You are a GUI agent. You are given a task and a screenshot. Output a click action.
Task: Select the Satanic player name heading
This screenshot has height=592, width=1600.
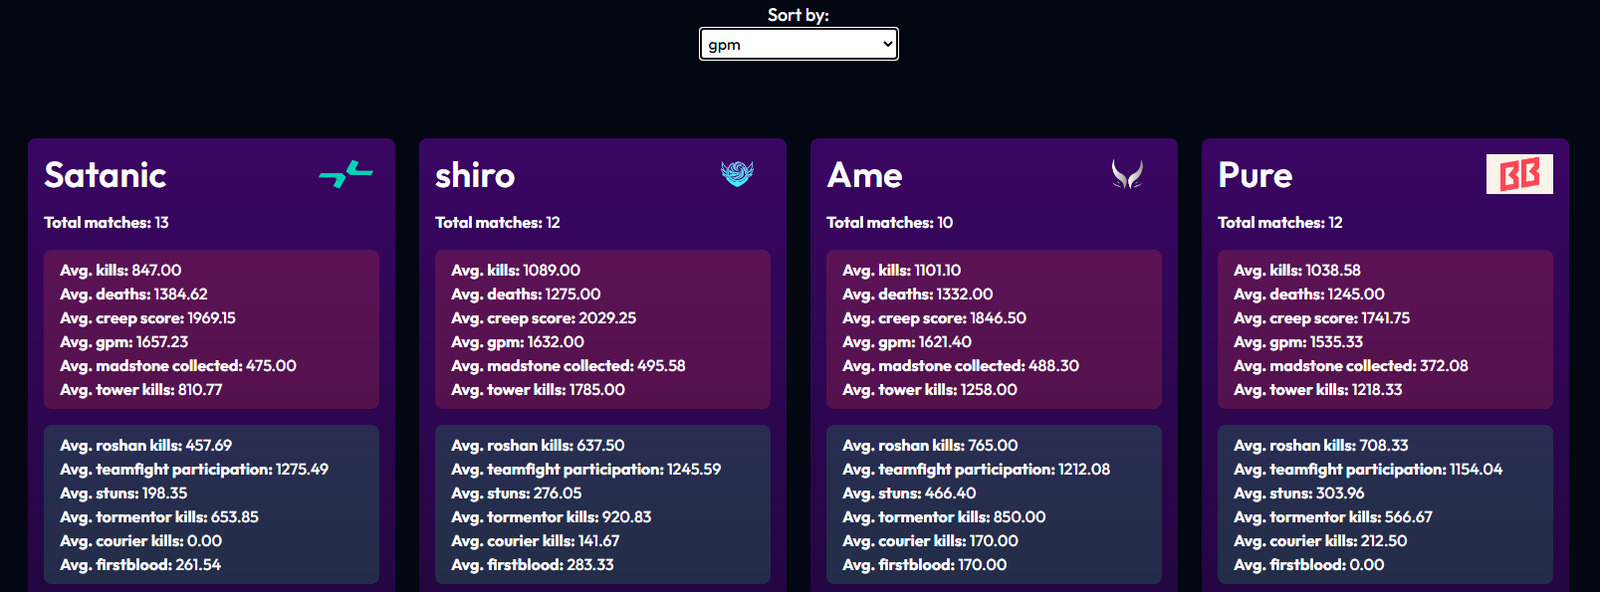click(x=105, y=176)
